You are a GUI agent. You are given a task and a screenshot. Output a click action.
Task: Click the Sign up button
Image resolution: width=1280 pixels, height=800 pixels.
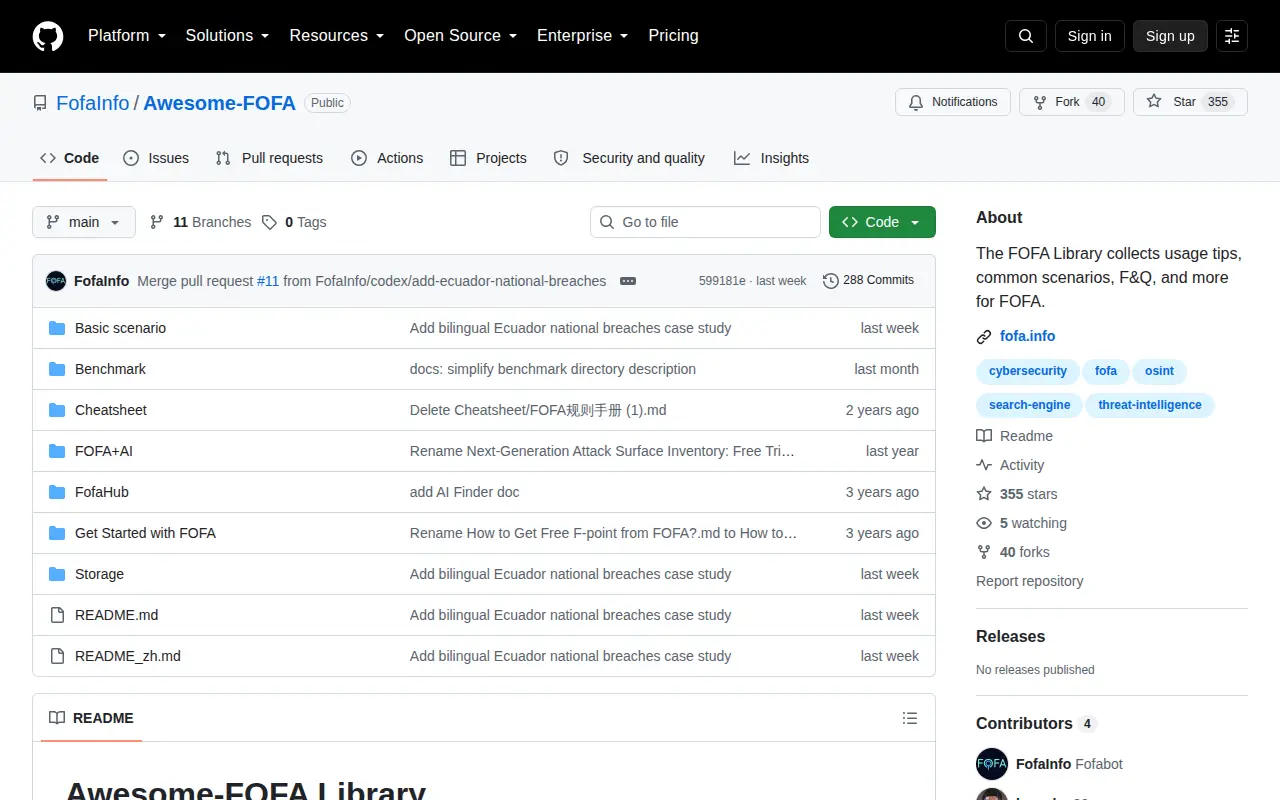coord(1170,36)
